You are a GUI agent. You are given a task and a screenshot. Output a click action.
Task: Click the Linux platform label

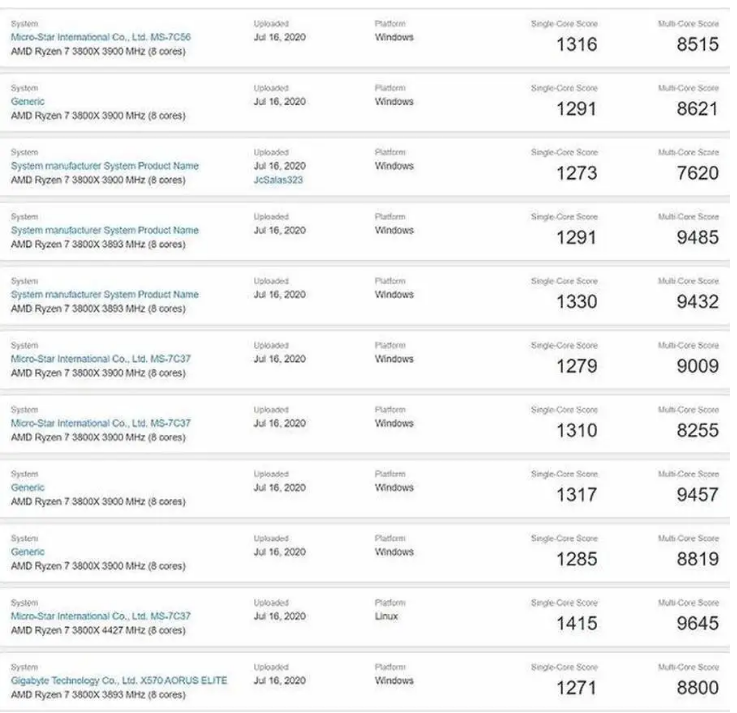coord(386,616)
